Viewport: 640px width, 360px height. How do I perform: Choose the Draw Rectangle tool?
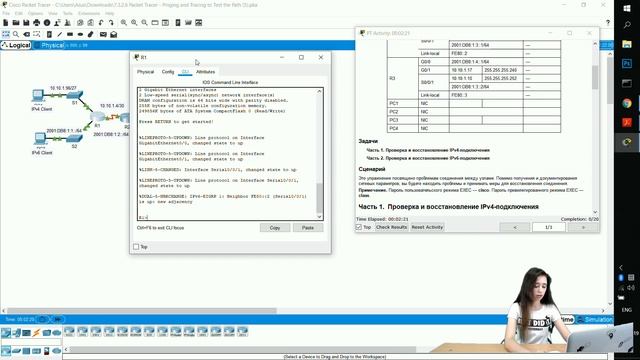[x=70, y=34]
